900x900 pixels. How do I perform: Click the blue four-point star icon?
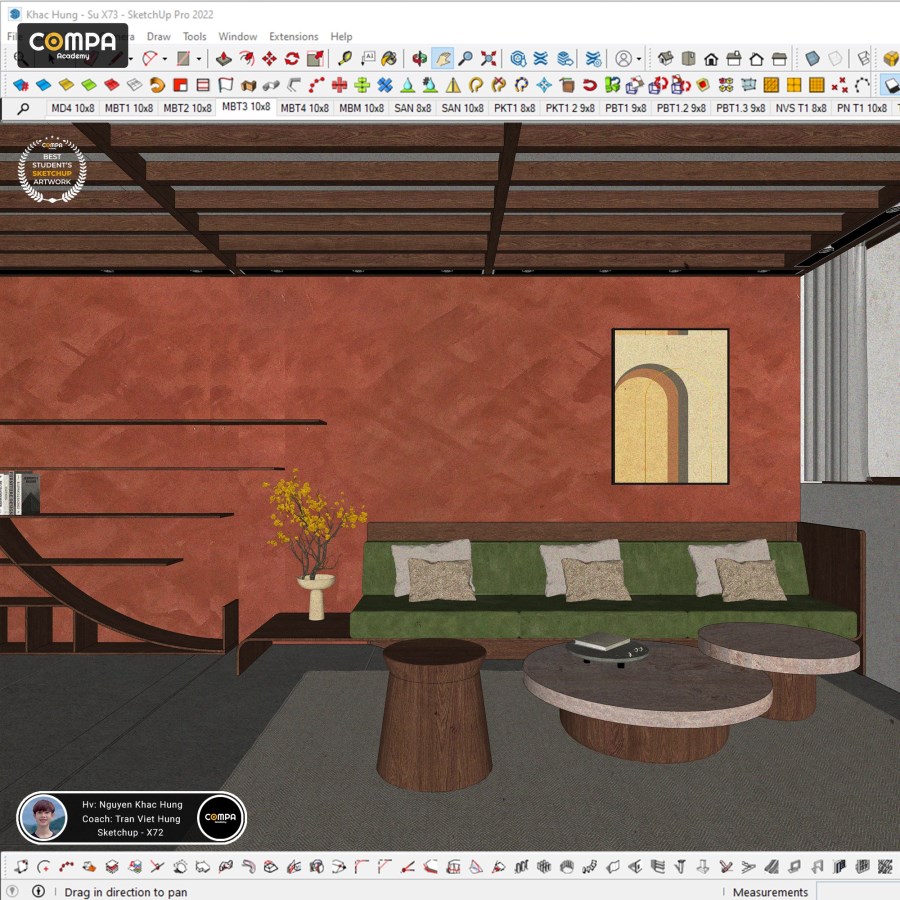point(544,86)
